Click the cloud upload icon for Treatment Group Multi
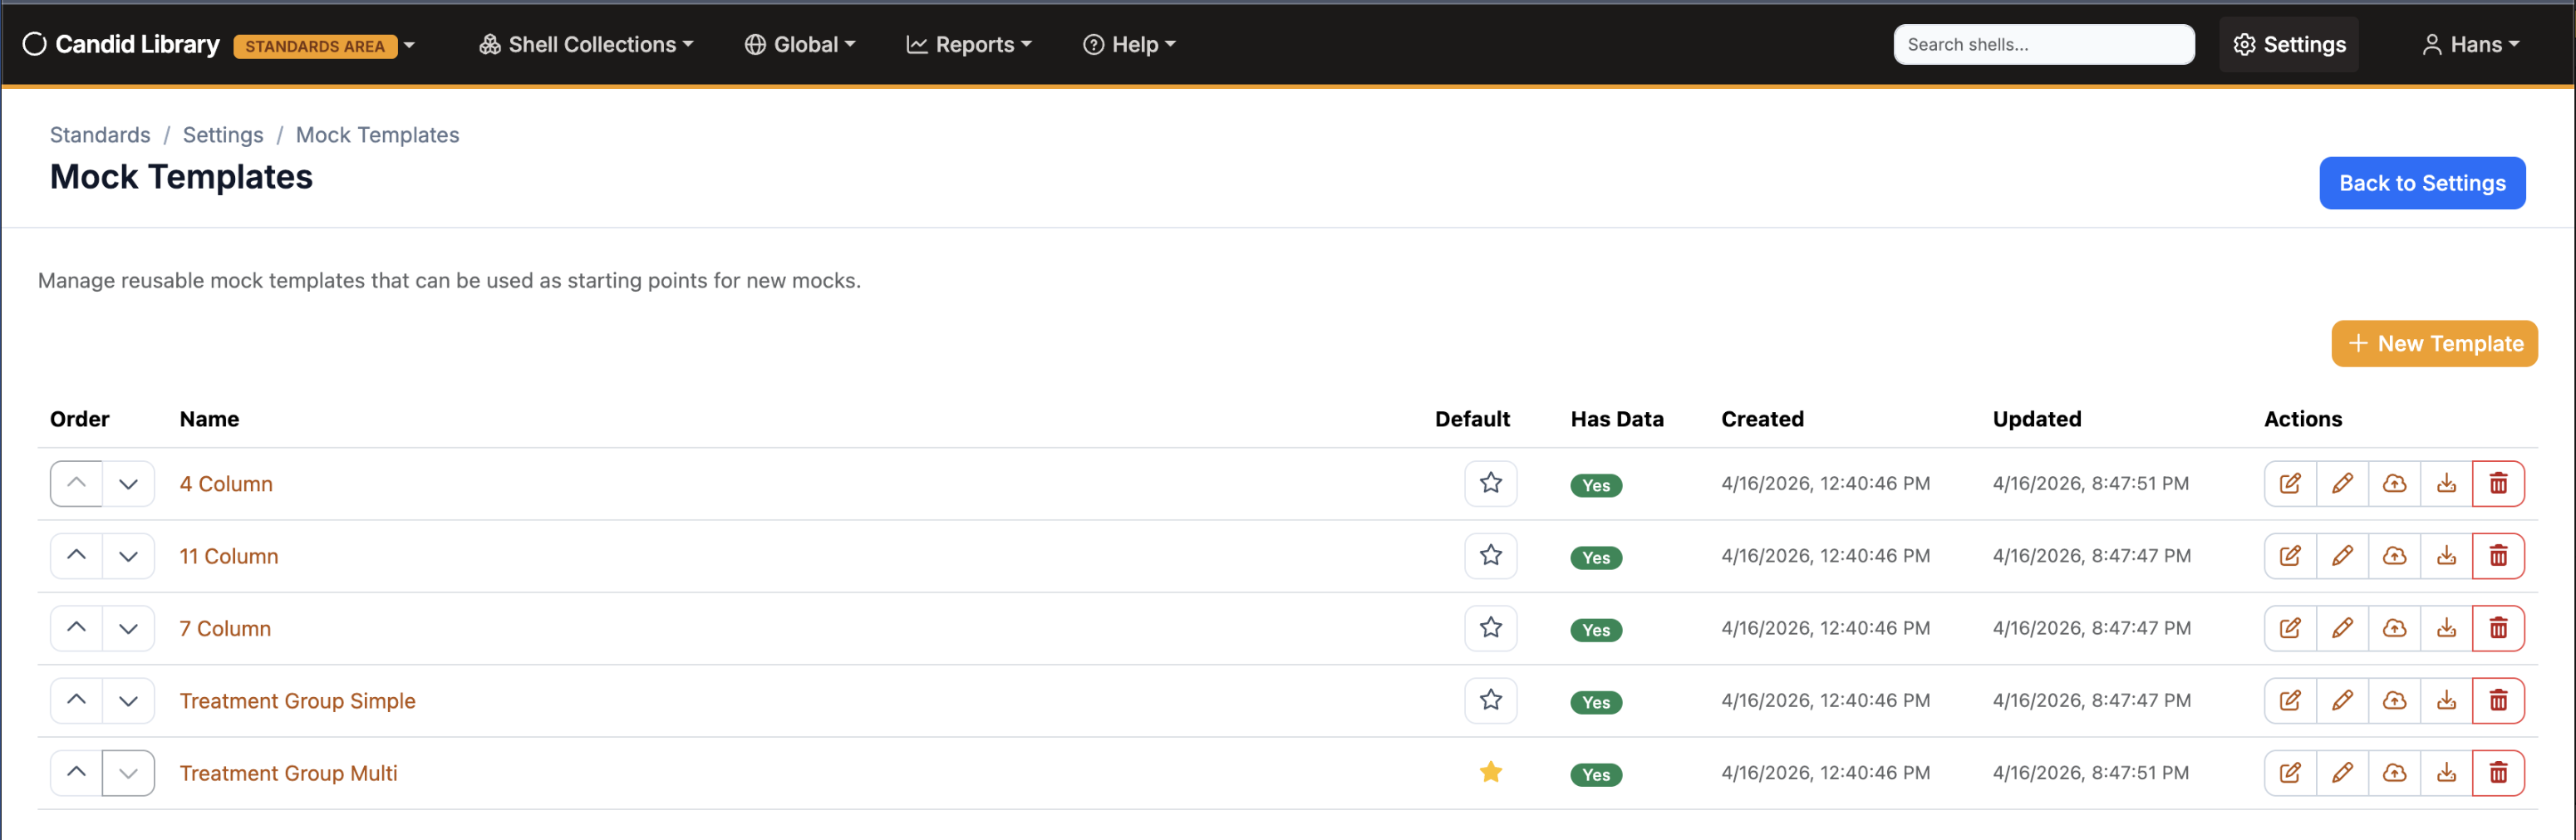The image size is (2576, 840). [x=2394, y=772]
